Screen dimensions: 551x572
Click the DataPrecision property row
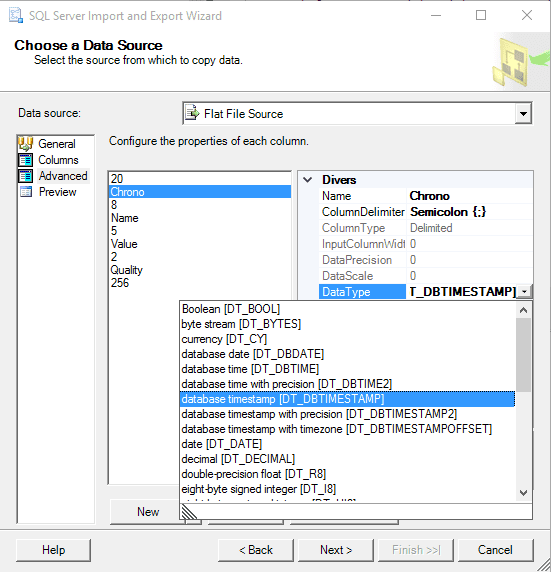[x=425, y=260]
